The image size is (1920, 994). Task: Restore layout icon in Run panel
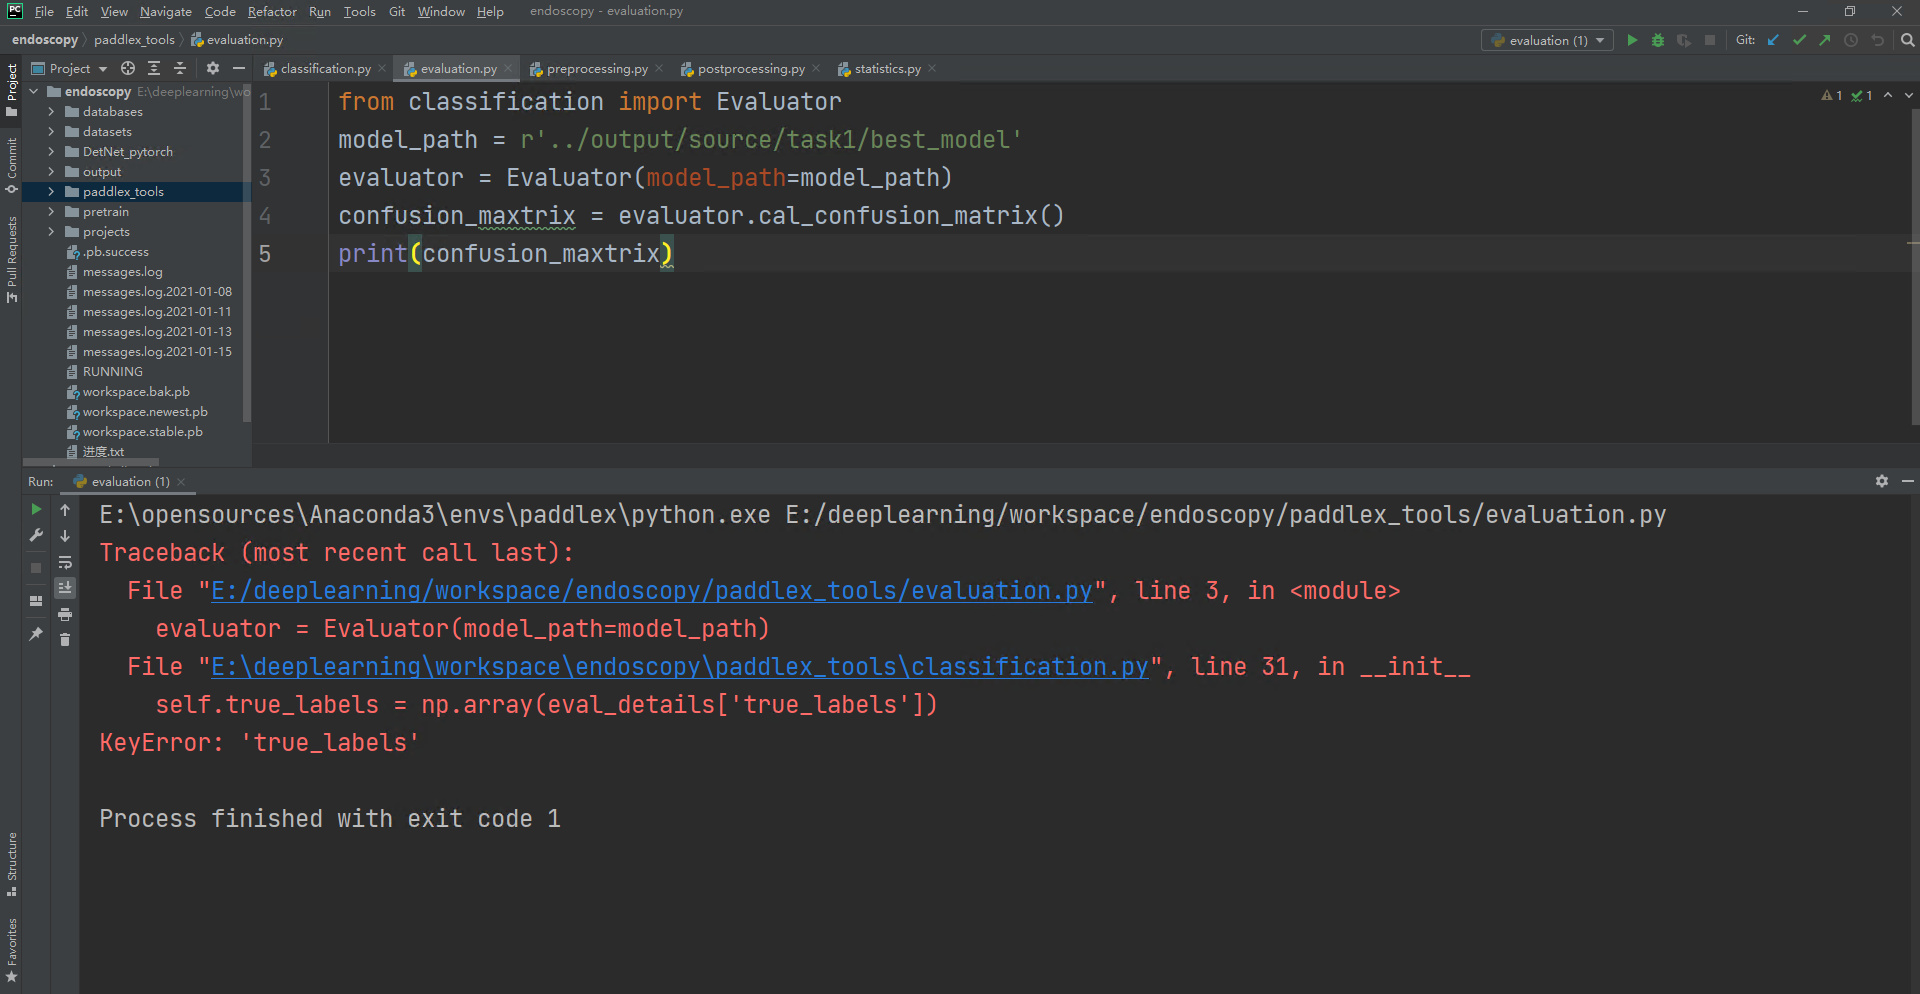coord(36,601)
